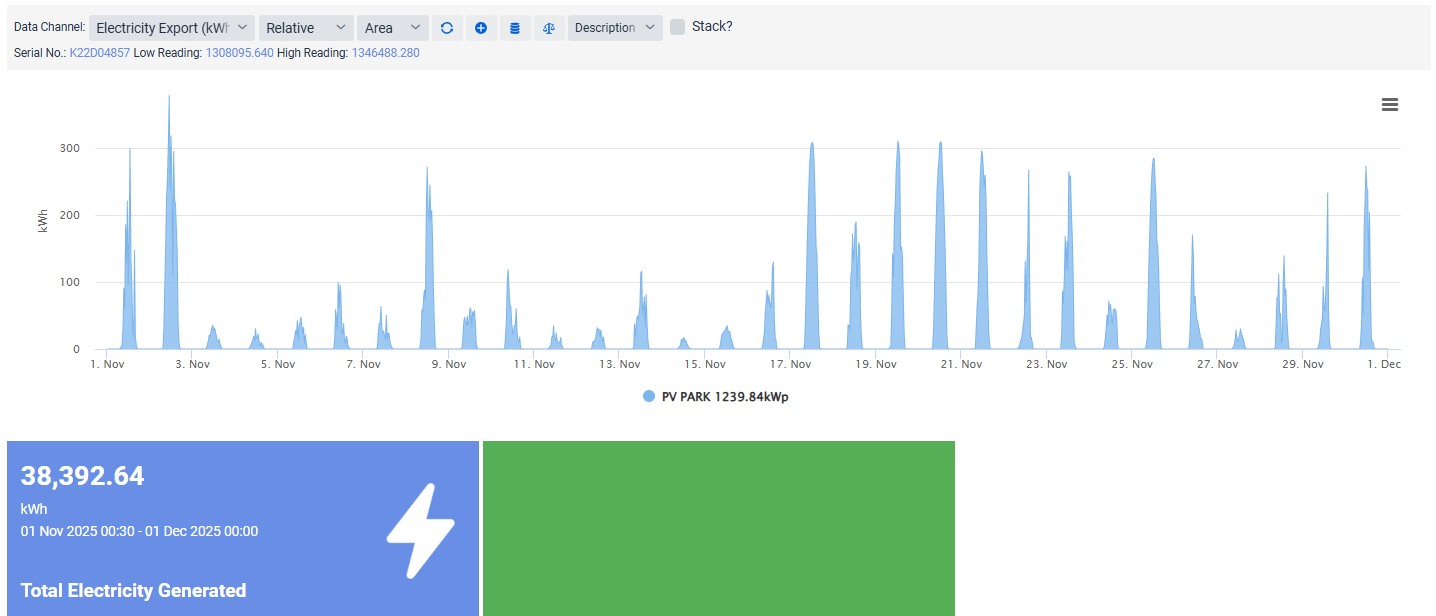Toggle the Stack? checkbox
1436x616 pixels.
click(678, 27)
